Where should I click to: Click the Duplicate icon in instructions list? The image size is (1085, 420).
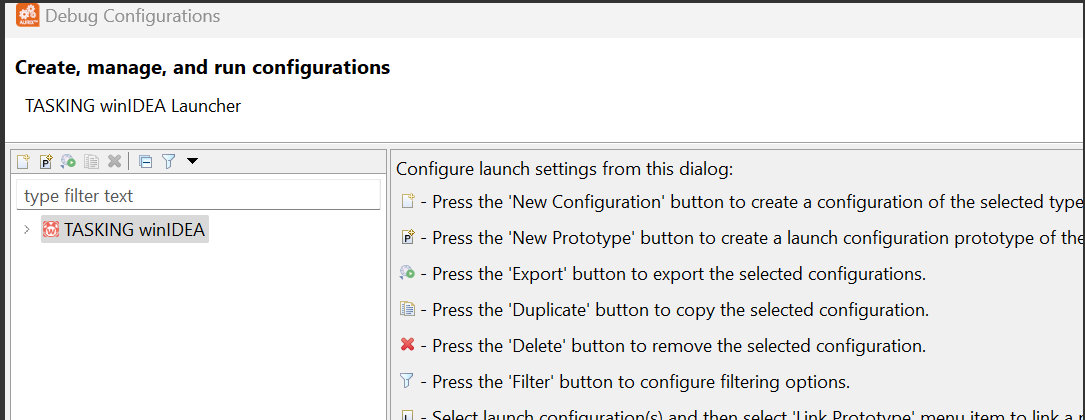[x=407, y=310]
